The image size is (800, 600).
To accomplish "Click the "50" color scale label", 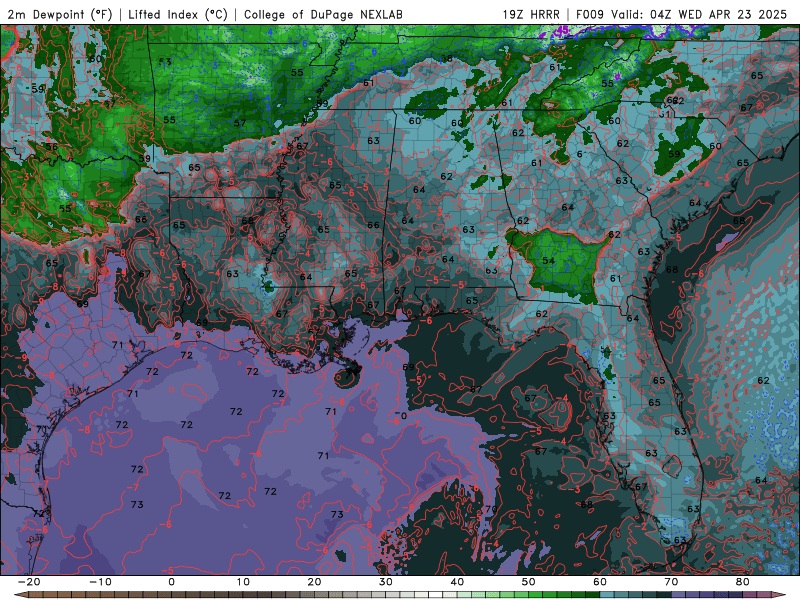I will [529, 582].
